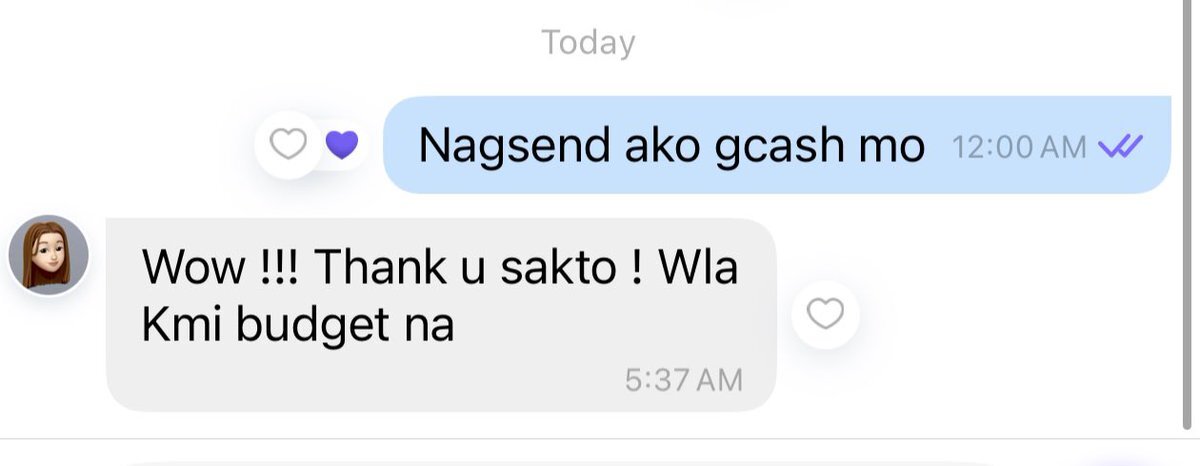1200x466 pixels.
Task: Click the 5:37 AM timestamp
Action: coord(684,379)
